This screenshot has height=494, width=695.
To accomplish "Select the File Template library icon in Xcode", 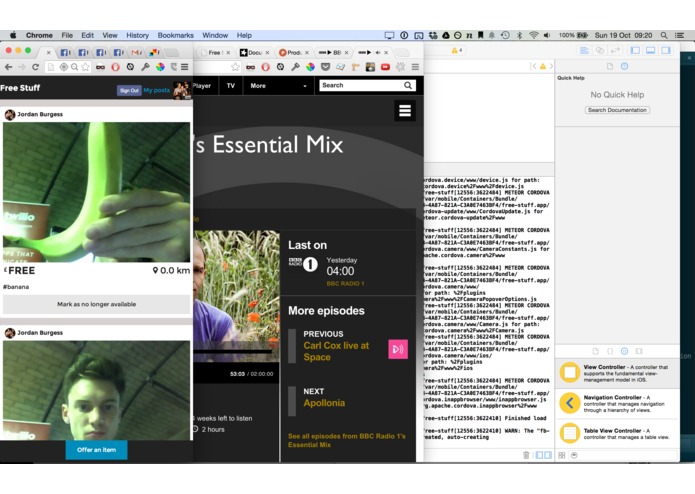I will (595, 351).
